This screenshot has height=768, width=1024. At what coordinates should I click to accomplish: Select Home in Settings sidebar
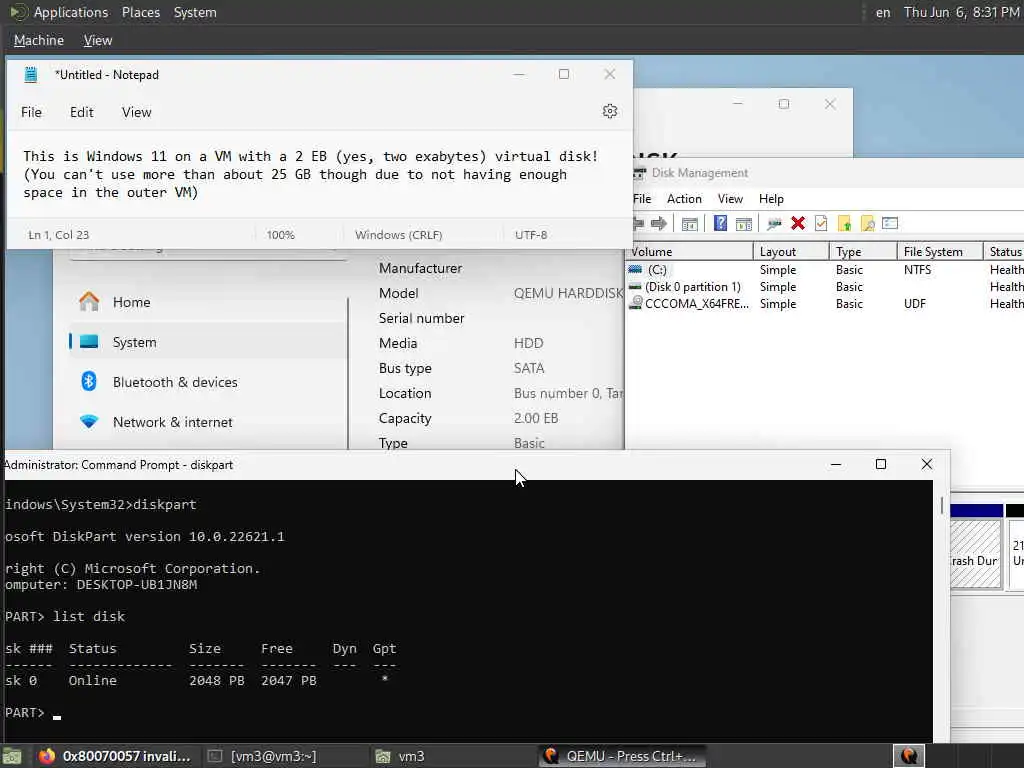point(208,302)
